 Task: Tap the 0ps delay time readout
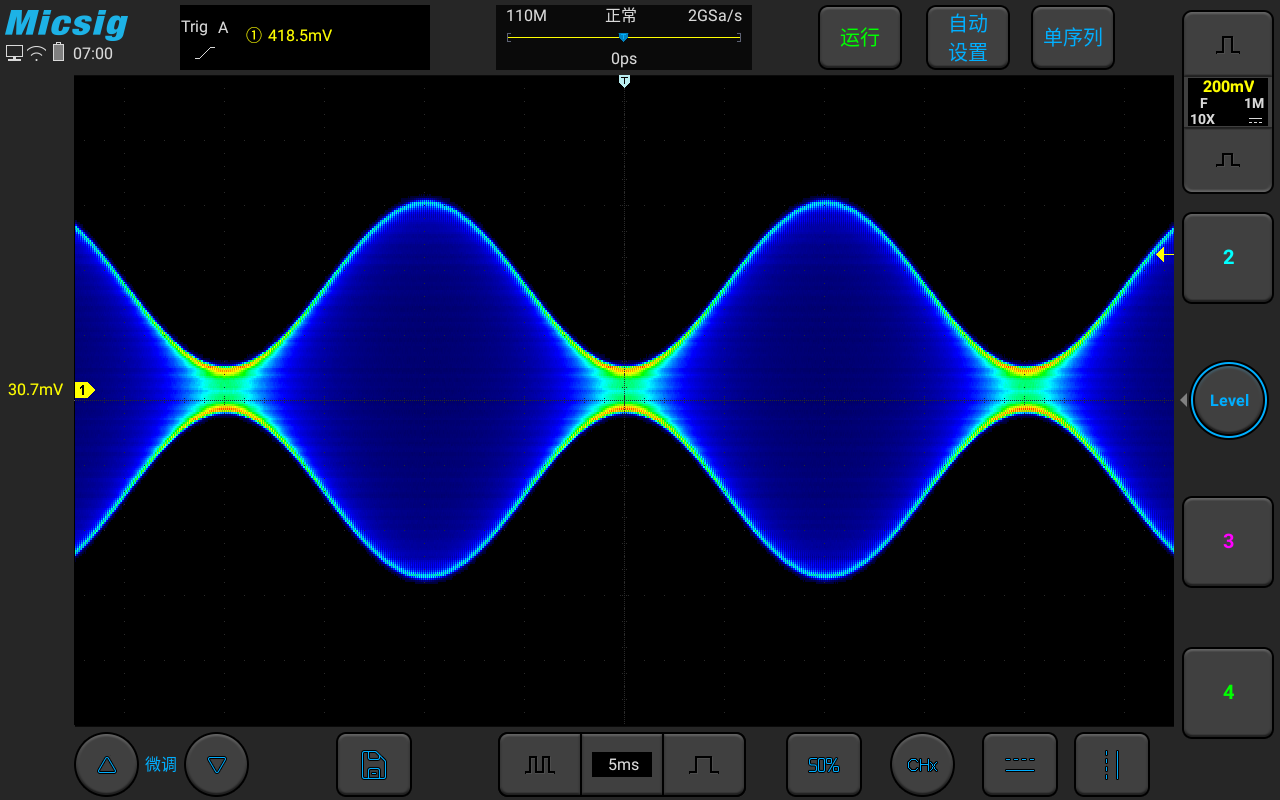coord(624,59)
